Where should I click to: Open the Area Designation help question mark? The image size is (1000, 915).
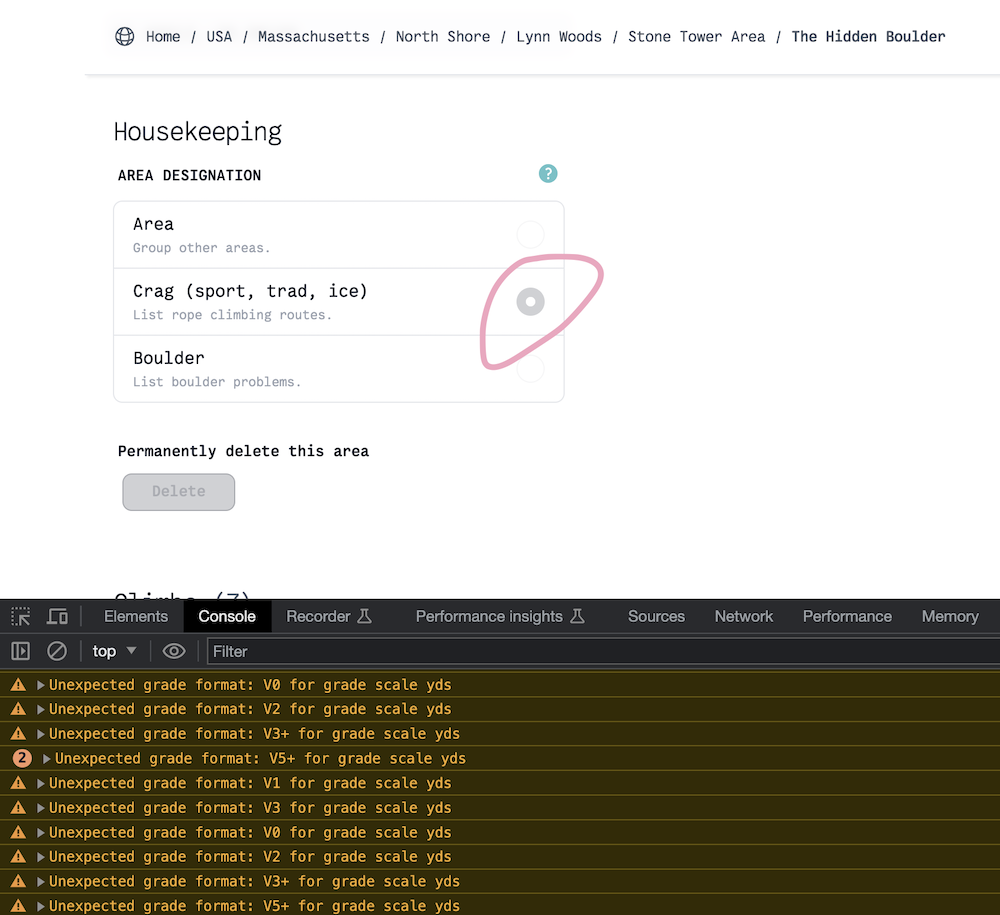(x=547, y=173)
